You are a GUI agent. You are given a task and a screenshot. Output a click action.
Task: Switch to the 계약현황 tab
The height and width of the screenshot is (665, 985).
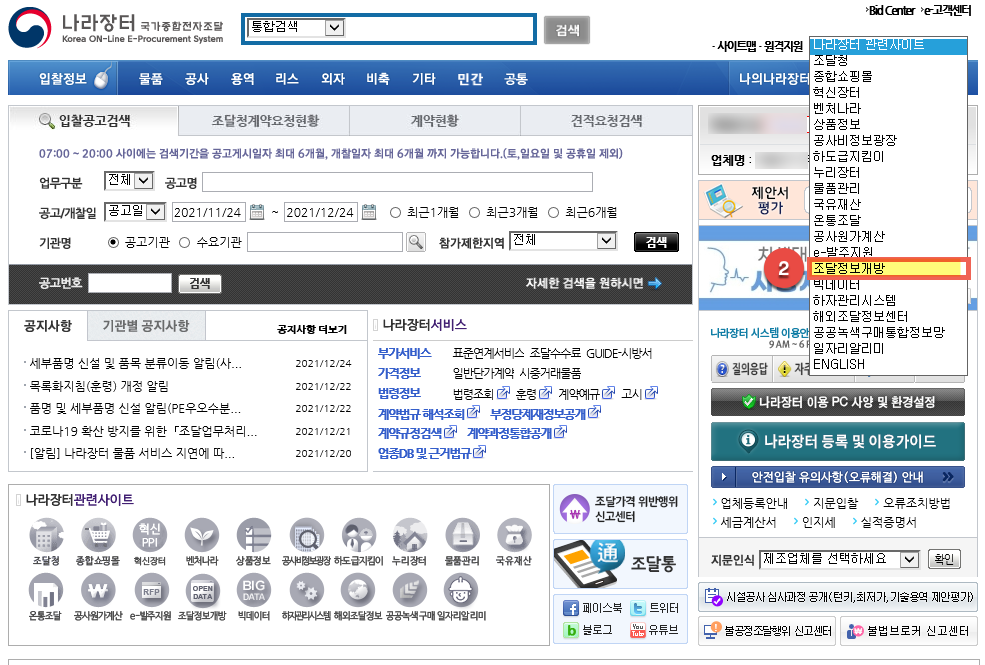click(x=435, y=121)
